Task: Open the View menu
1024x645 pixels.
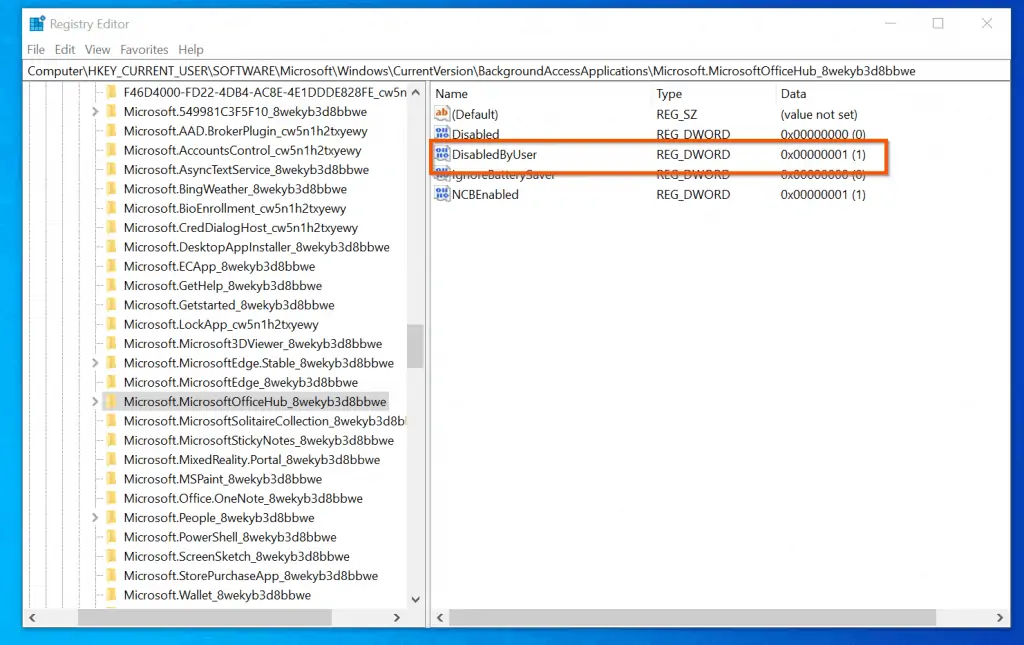Action: coord(97,49)
